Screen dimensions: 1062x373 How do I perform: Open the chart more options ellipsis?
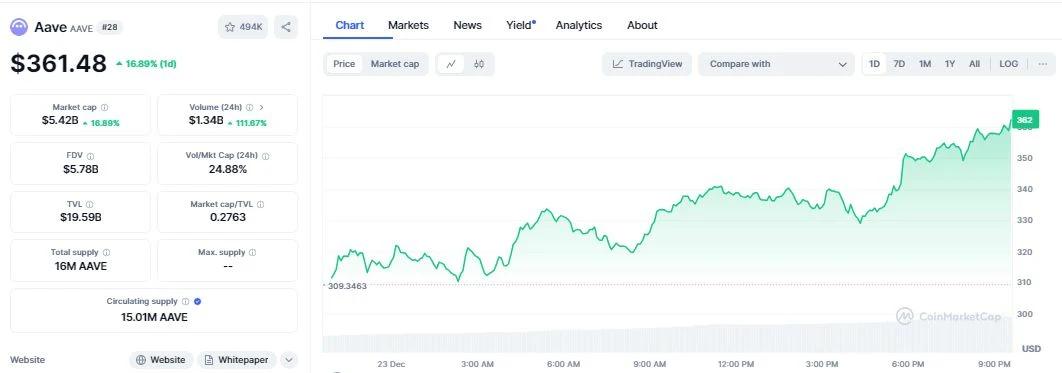1042,64
